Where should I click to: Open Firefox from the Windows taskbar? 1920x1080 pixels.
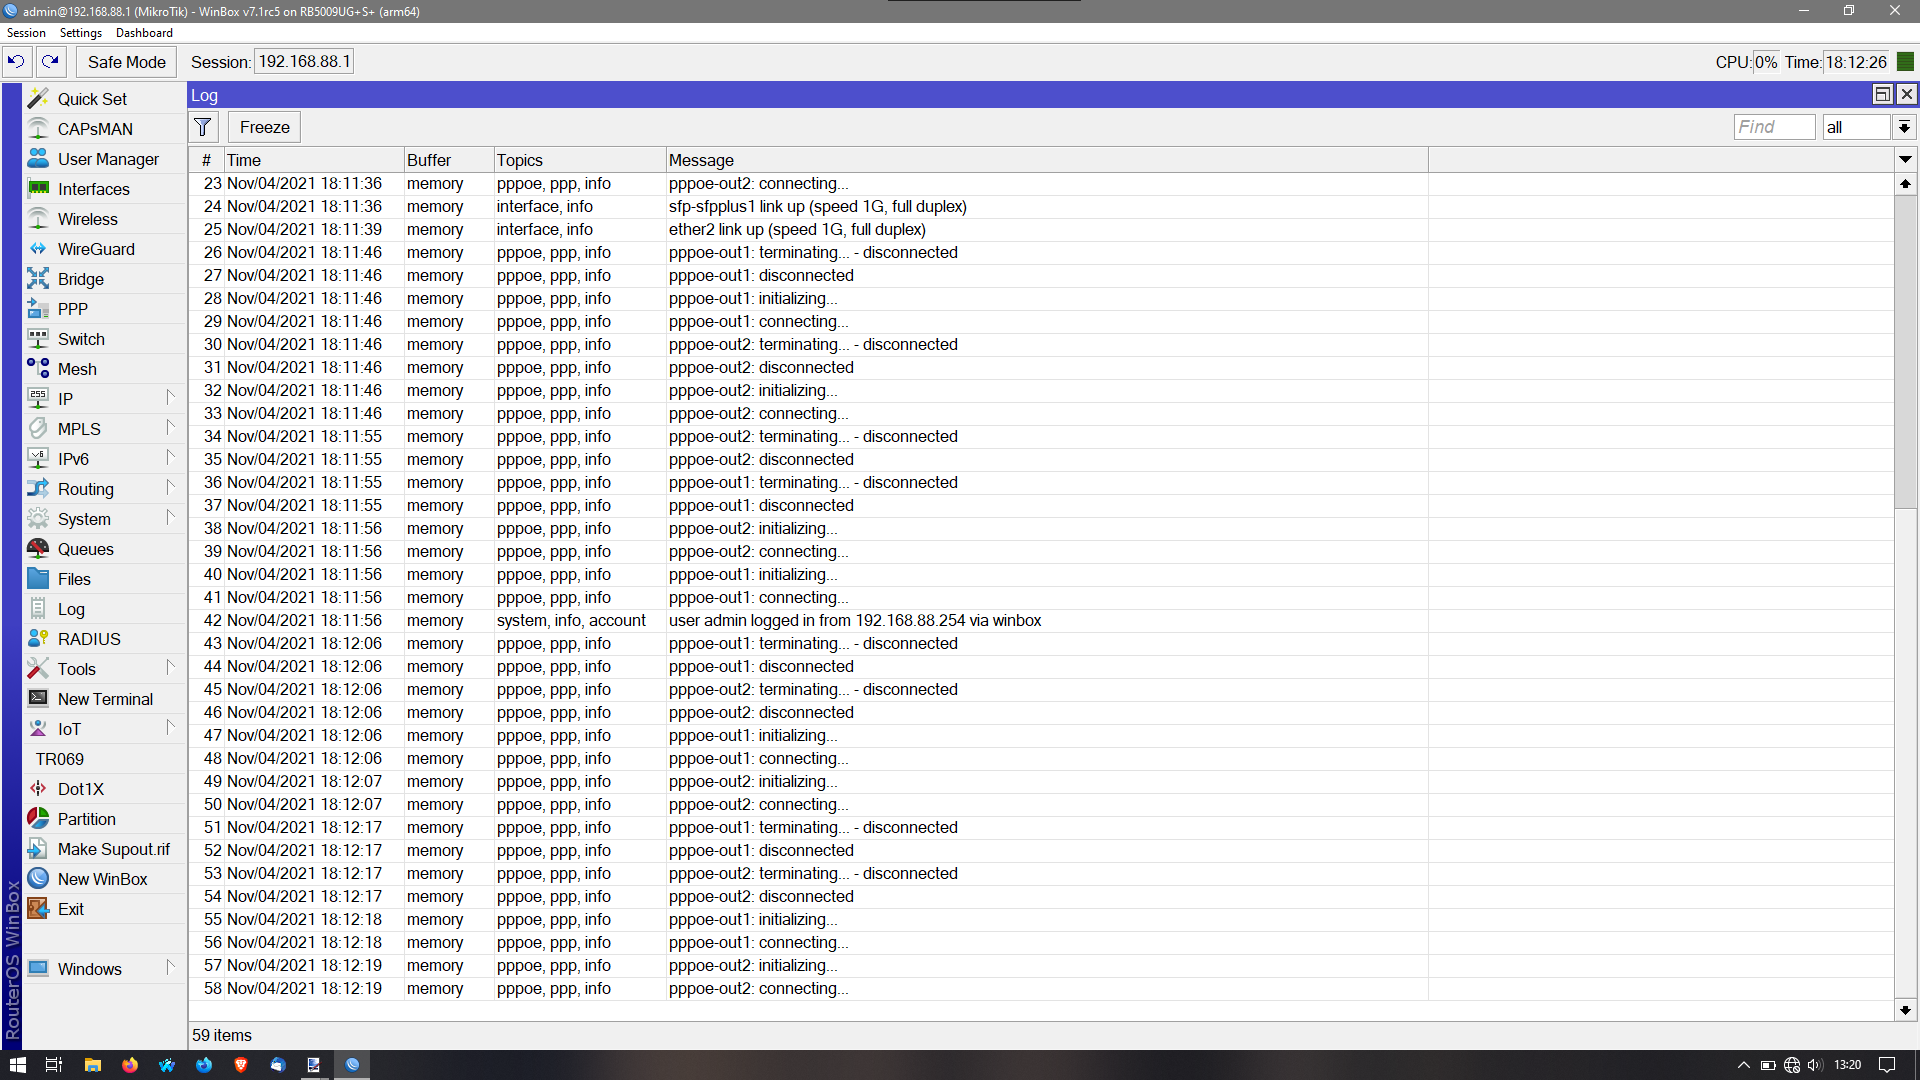pos(130,1065)
